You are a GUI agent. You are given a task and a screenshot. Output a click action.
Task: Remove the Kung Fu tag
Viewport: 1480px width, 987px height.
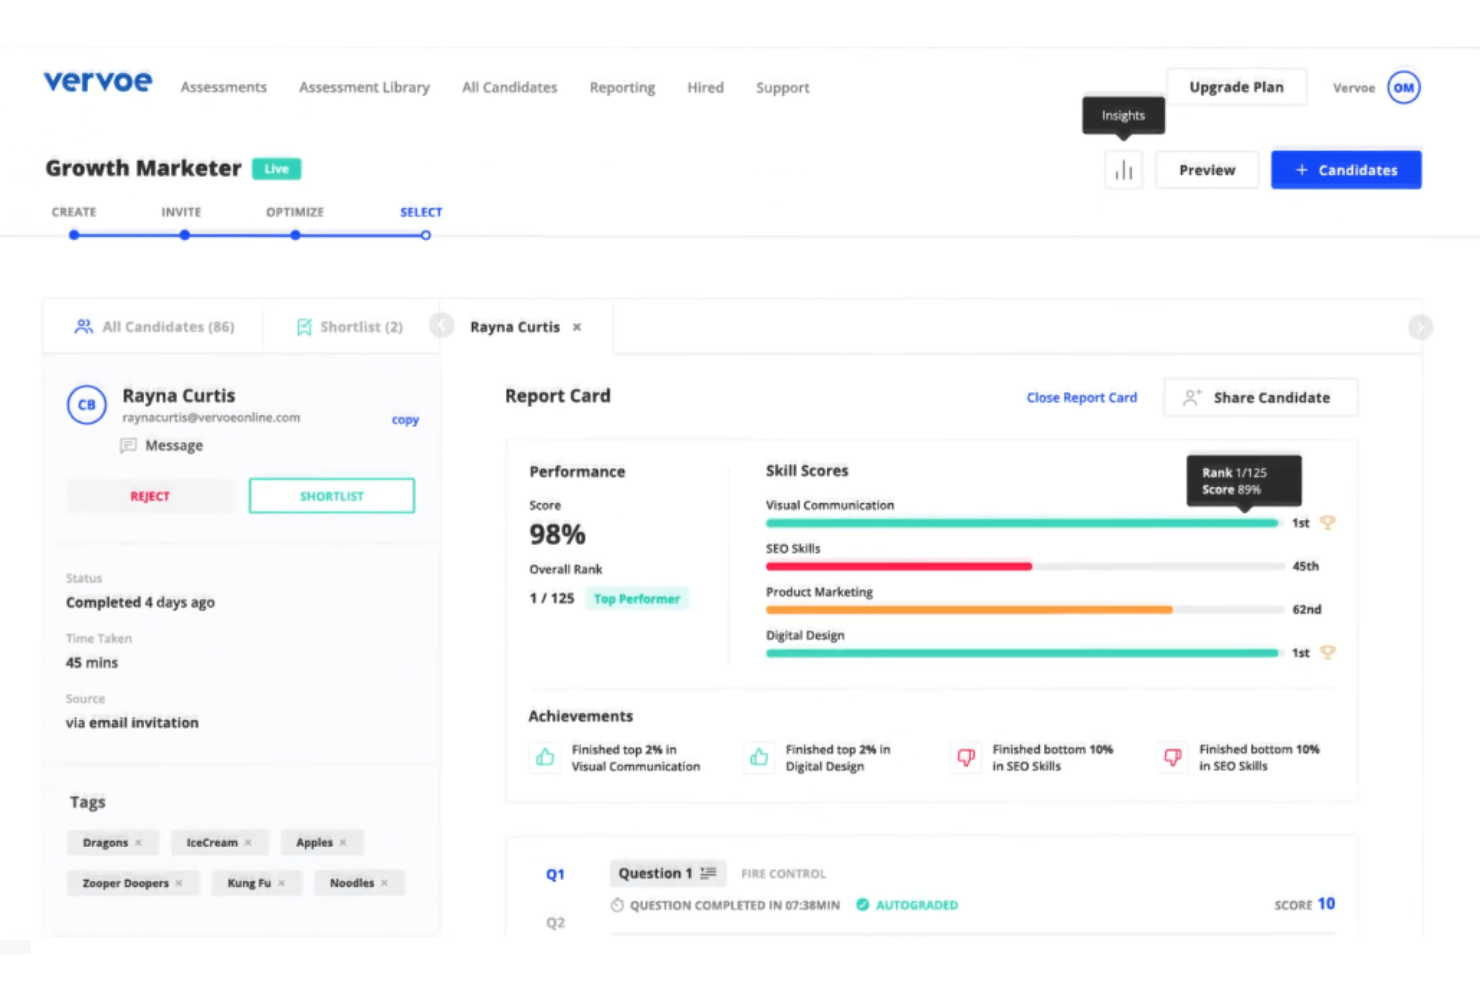(282, 883)
